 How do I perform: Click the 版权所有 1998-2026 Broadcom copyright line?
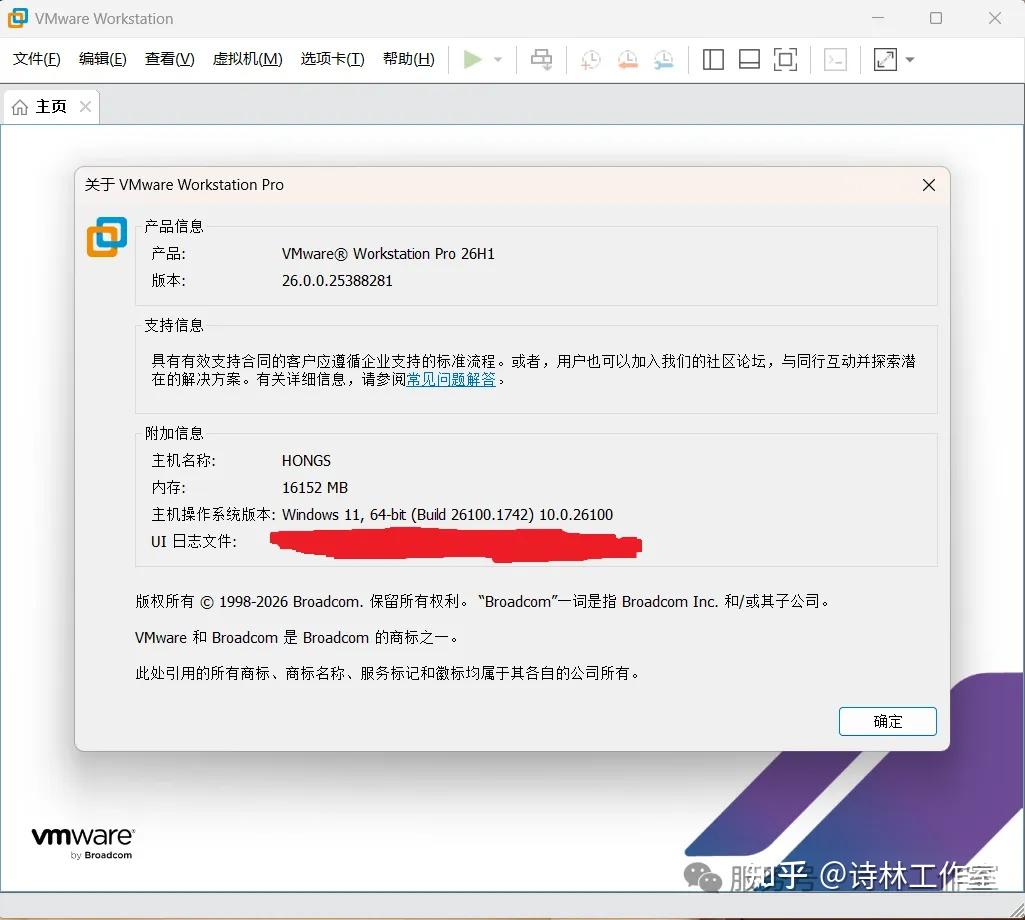[482, 602]
